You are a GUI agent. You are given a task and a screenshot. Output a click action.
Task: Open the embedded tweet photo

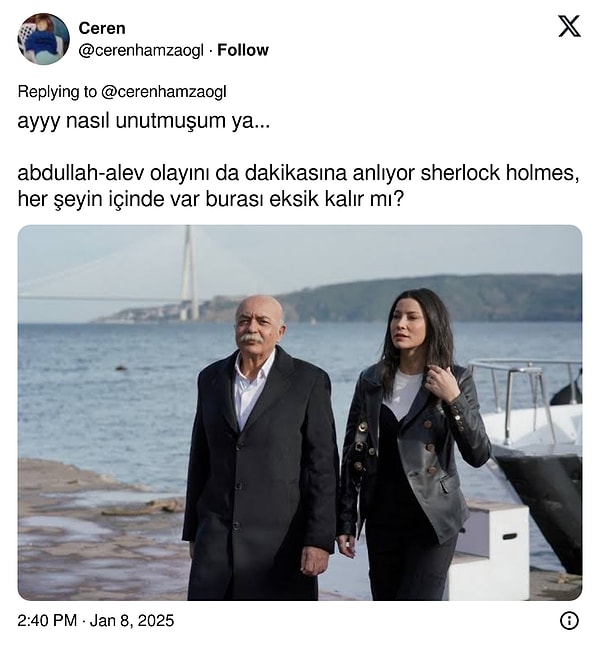(300, 413)
